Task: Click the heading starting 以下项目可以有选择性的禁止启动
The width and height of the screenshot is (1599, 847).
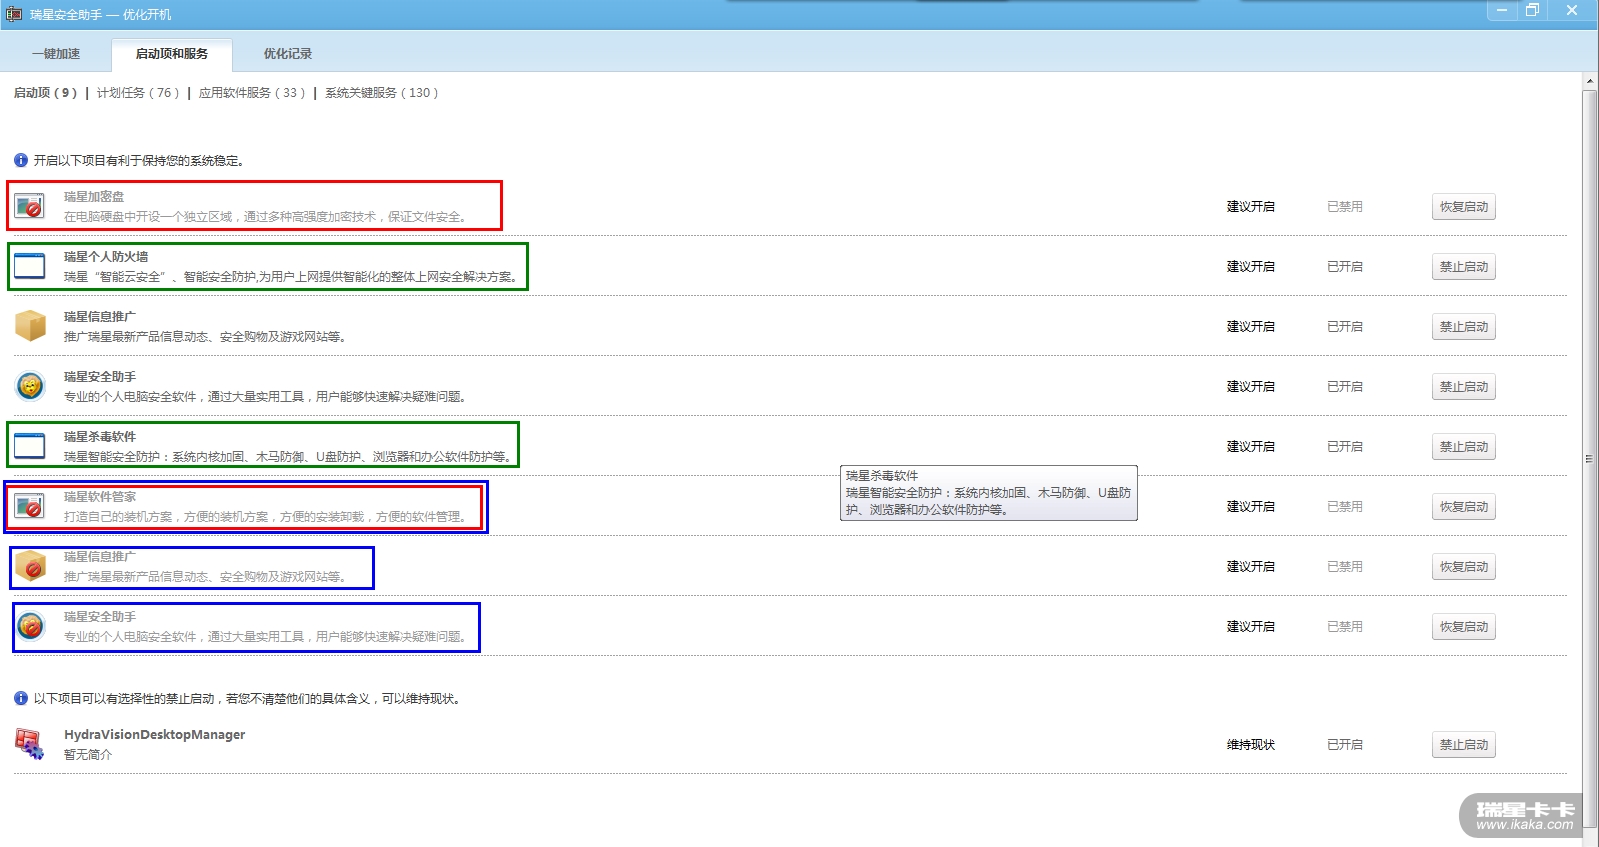Action: 249,699
